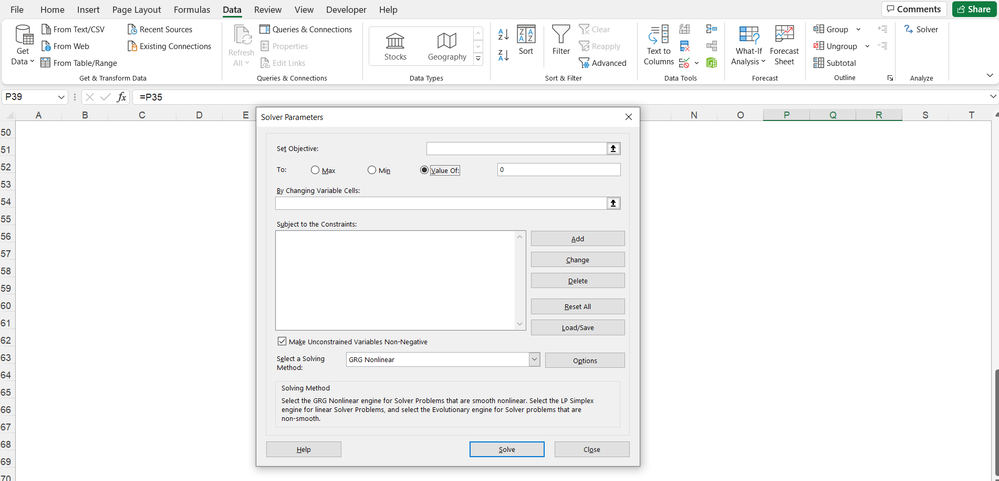This screenshot has height=481, width=999.
Task: Select the Value Of radio option
Action: [424, 170]
